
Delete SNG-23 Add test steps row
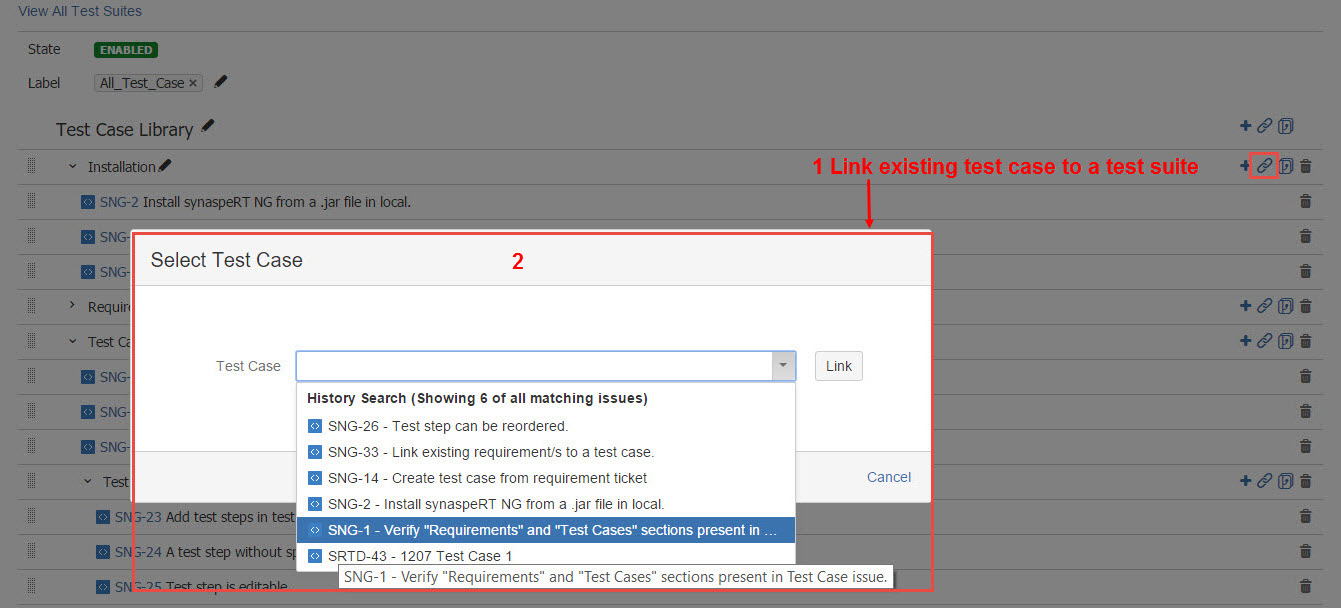click(x=1305, y=516)
